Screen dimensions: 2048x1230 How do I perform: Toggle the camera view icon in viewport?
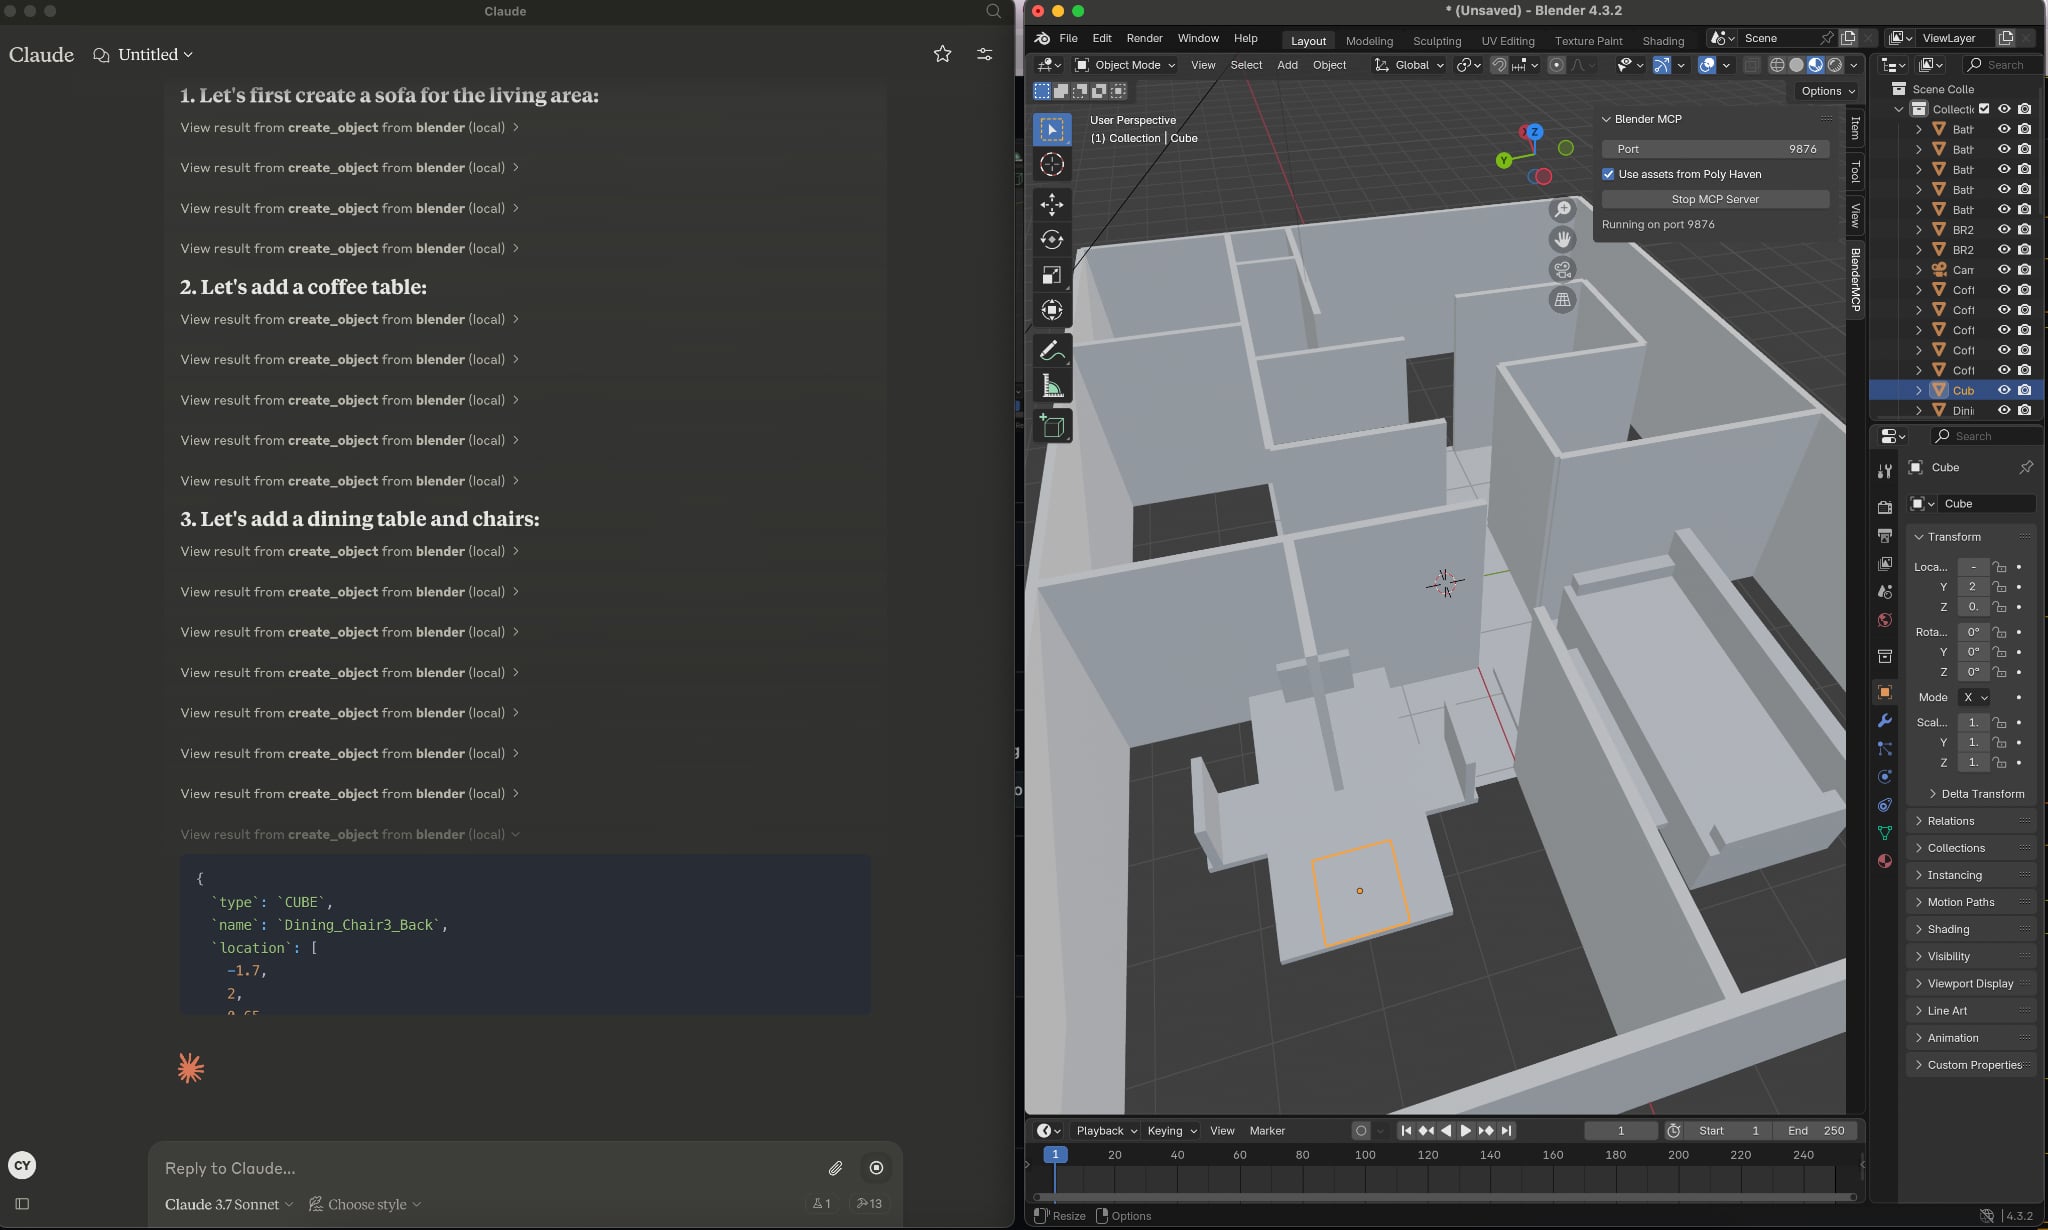tap(1562, 269)
